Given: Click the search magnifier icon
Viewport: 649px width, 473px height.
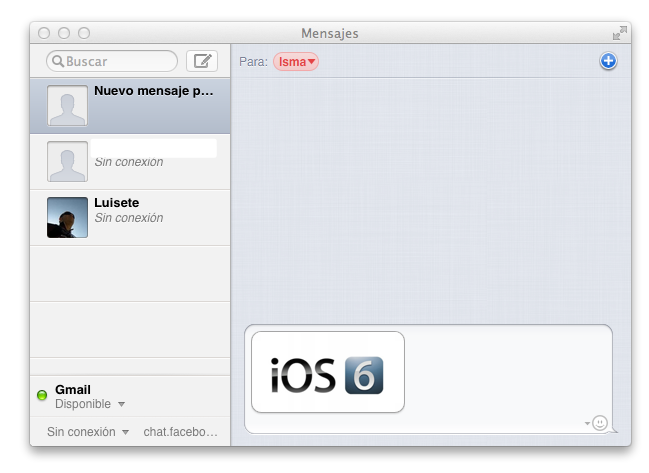Looking at the screenshot, I should click(x=58, y=61).
